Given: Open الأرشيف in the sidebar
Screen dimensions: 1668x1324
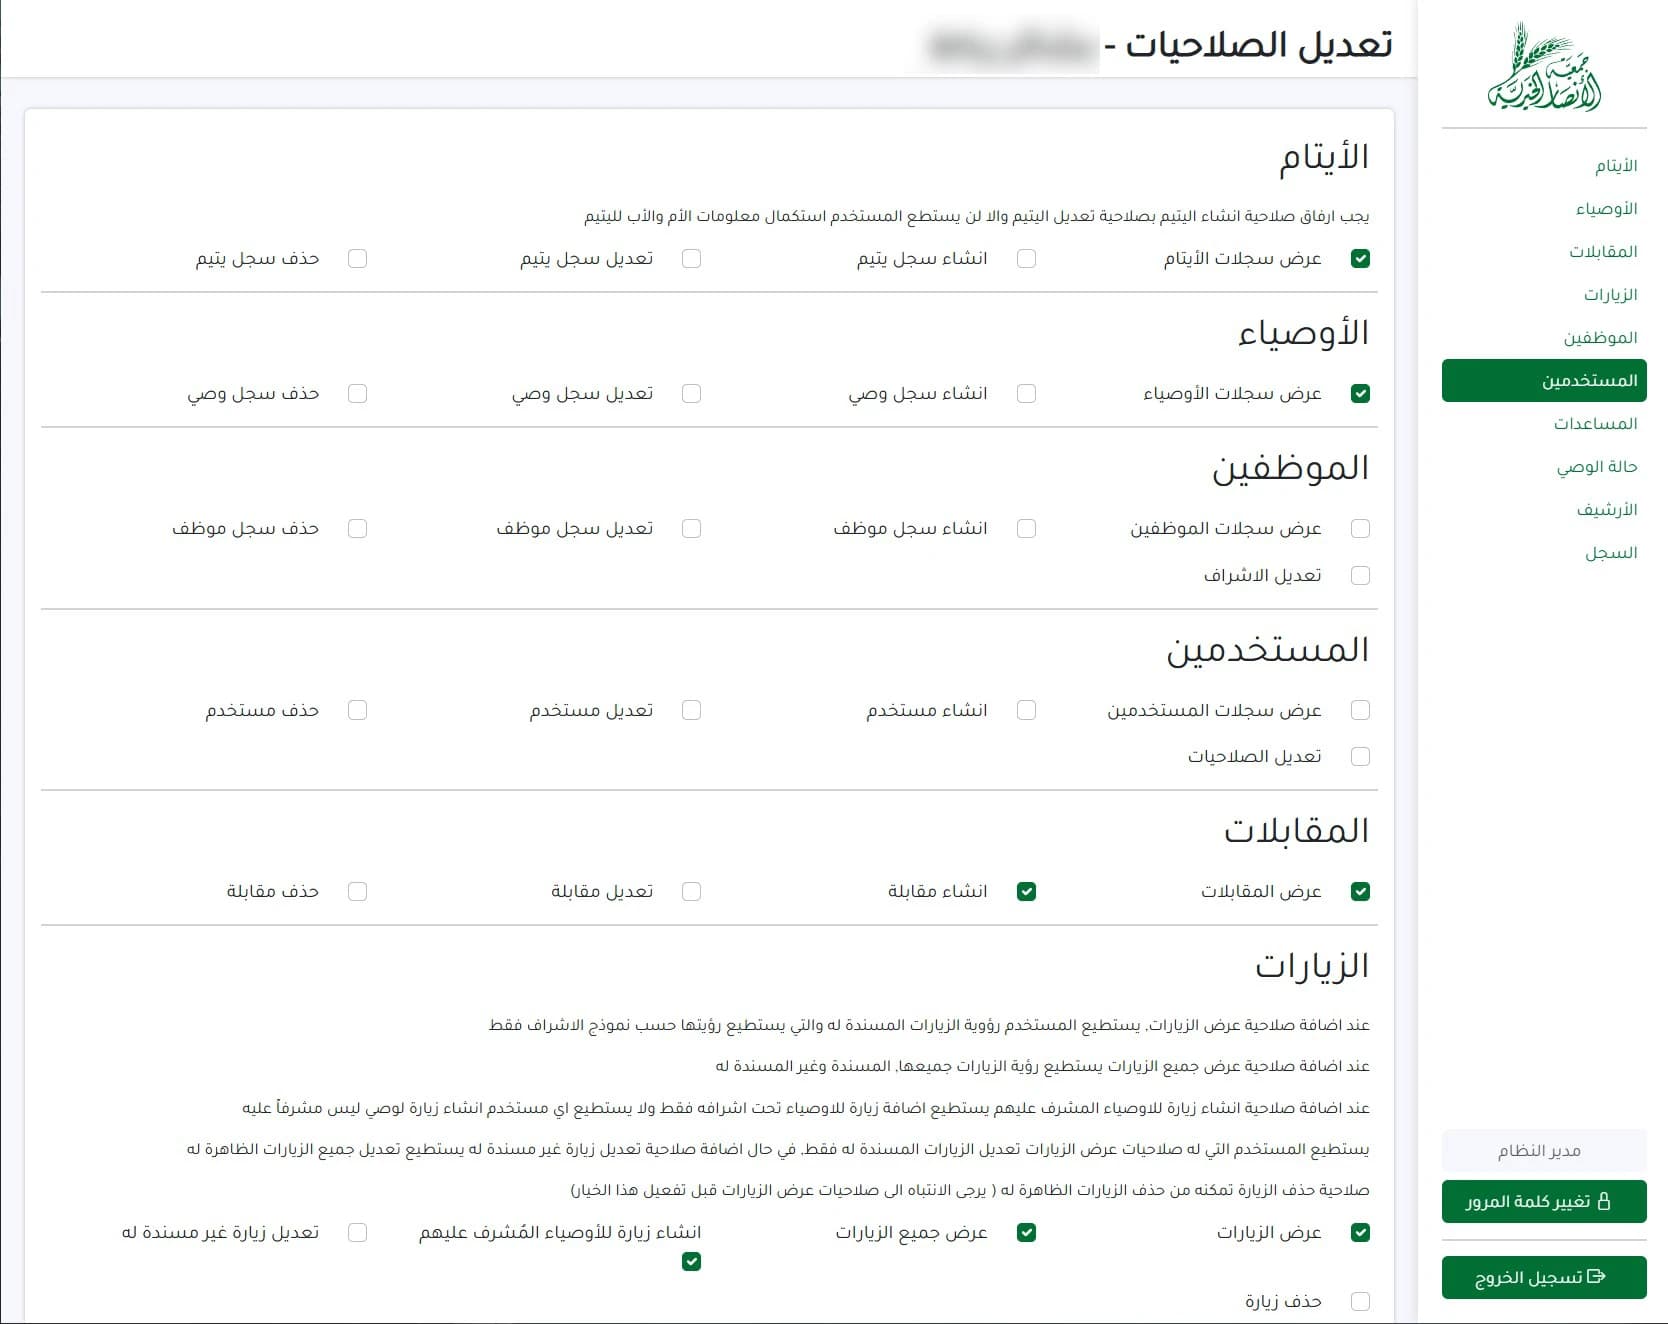Looking at the screenshot, I should [1607, 510].
